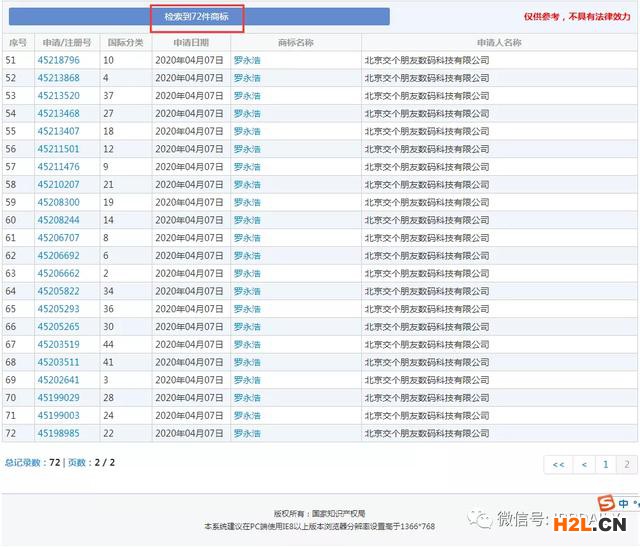Viewport: 640px width, 547px height.
Task: Open trademark application number 45205265
Action: 58,327
